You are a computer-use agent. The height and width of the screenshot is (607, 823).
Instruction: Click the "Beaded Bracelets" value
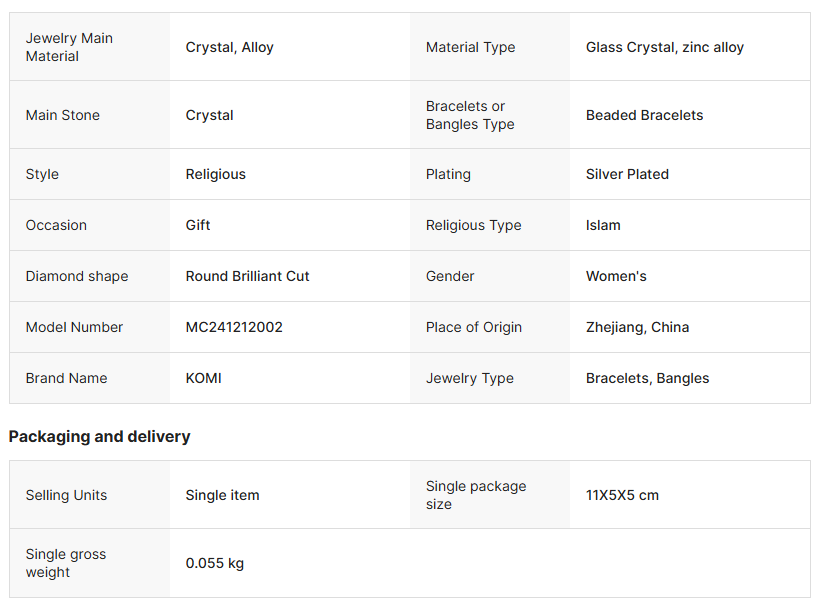tap(644, 115)
